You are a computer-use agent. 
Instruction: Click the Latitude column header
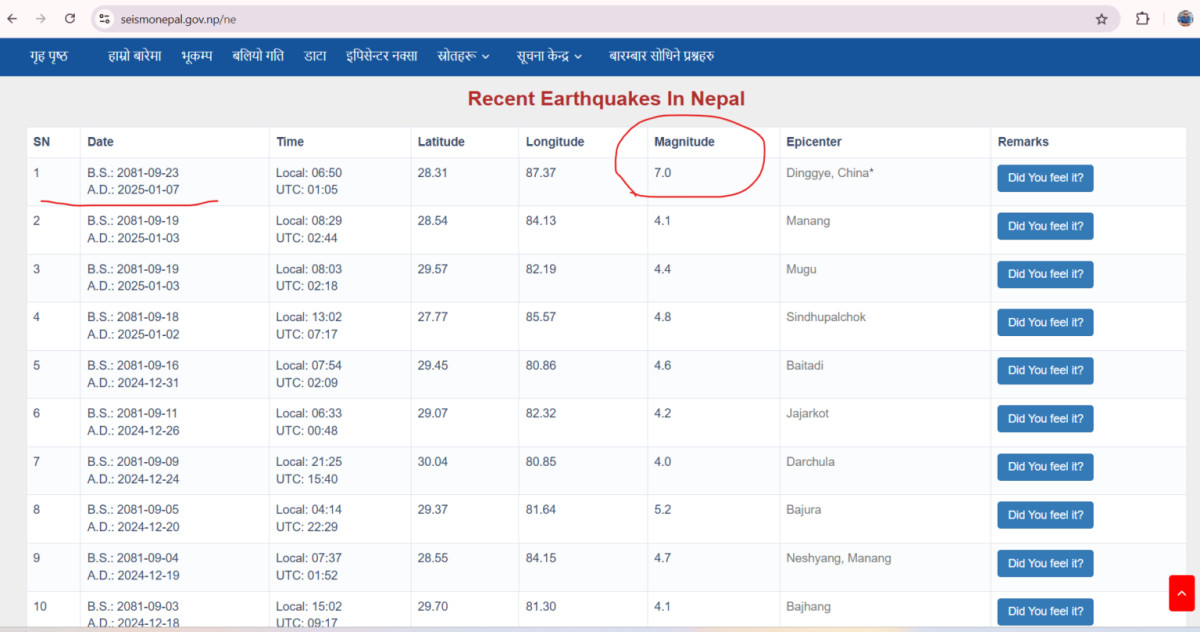(x=441, y=142)
